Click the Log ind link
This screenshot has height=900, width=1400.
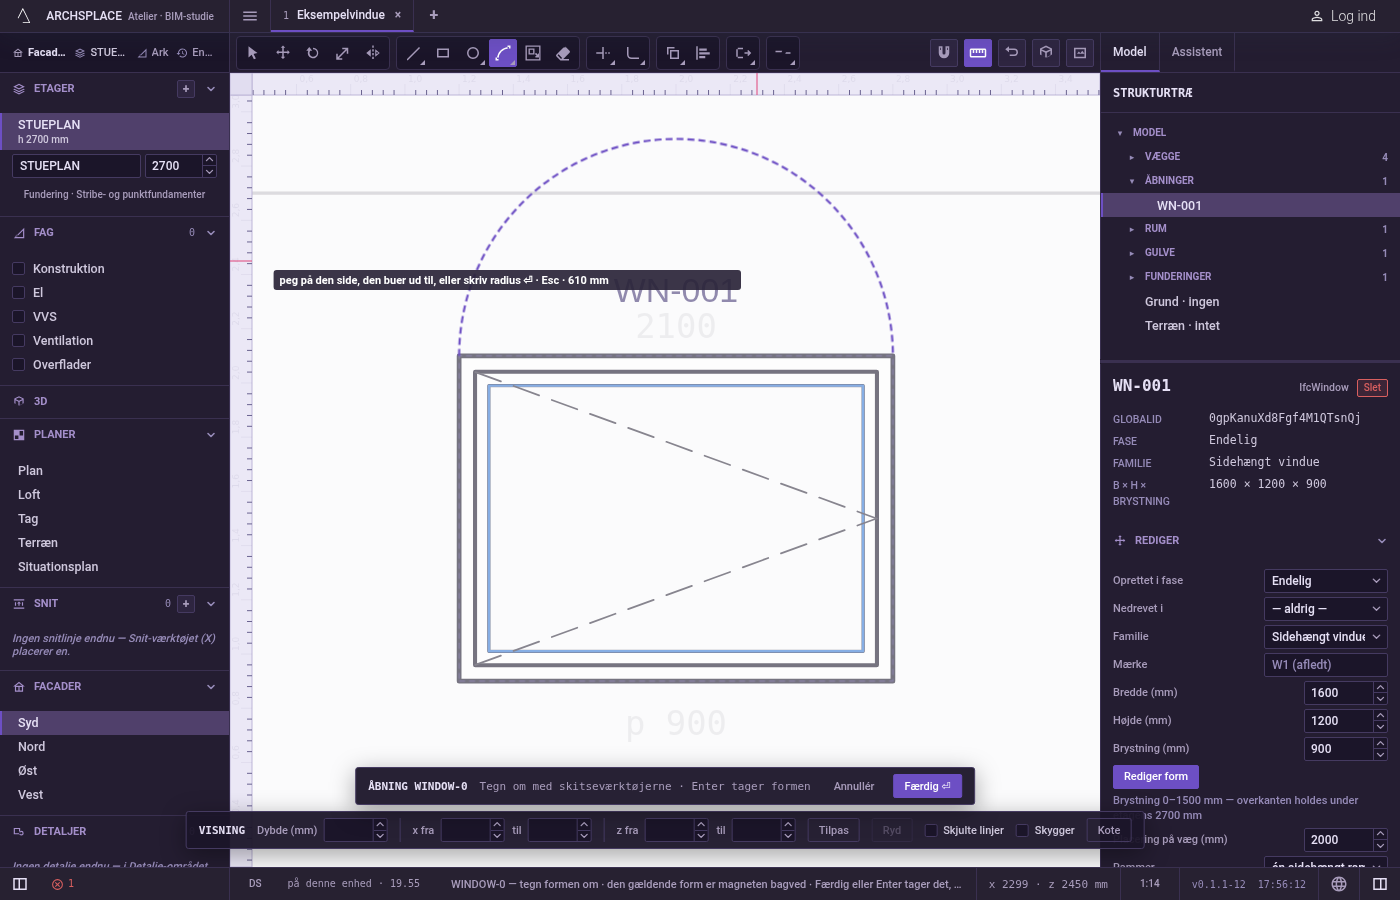click(x=1343, y=16)
